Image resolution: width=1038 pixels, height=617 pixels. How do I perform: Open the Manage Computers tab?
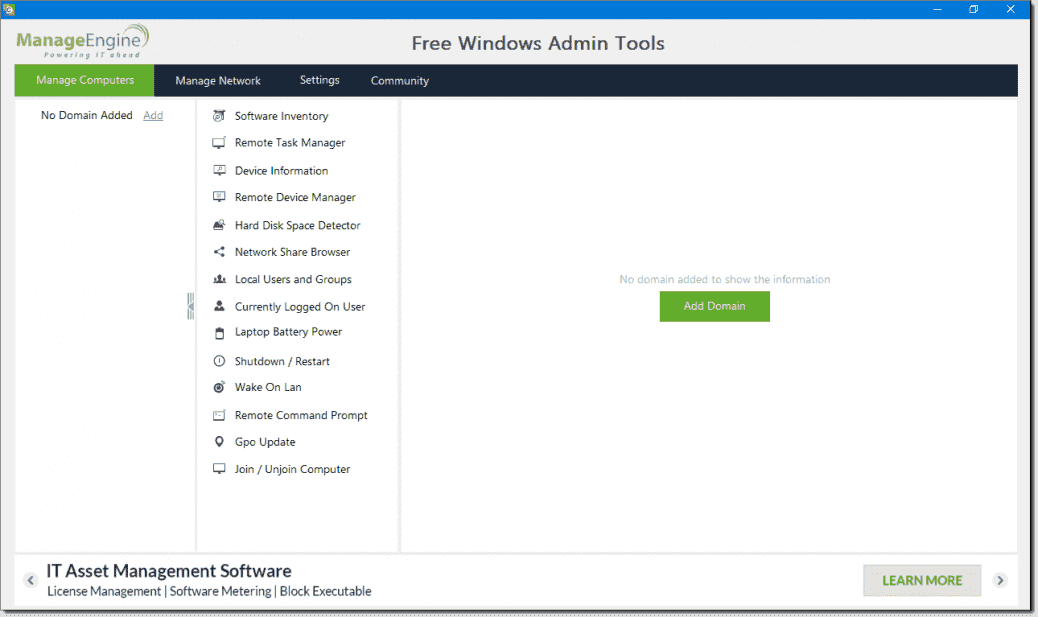coord(85,80)
